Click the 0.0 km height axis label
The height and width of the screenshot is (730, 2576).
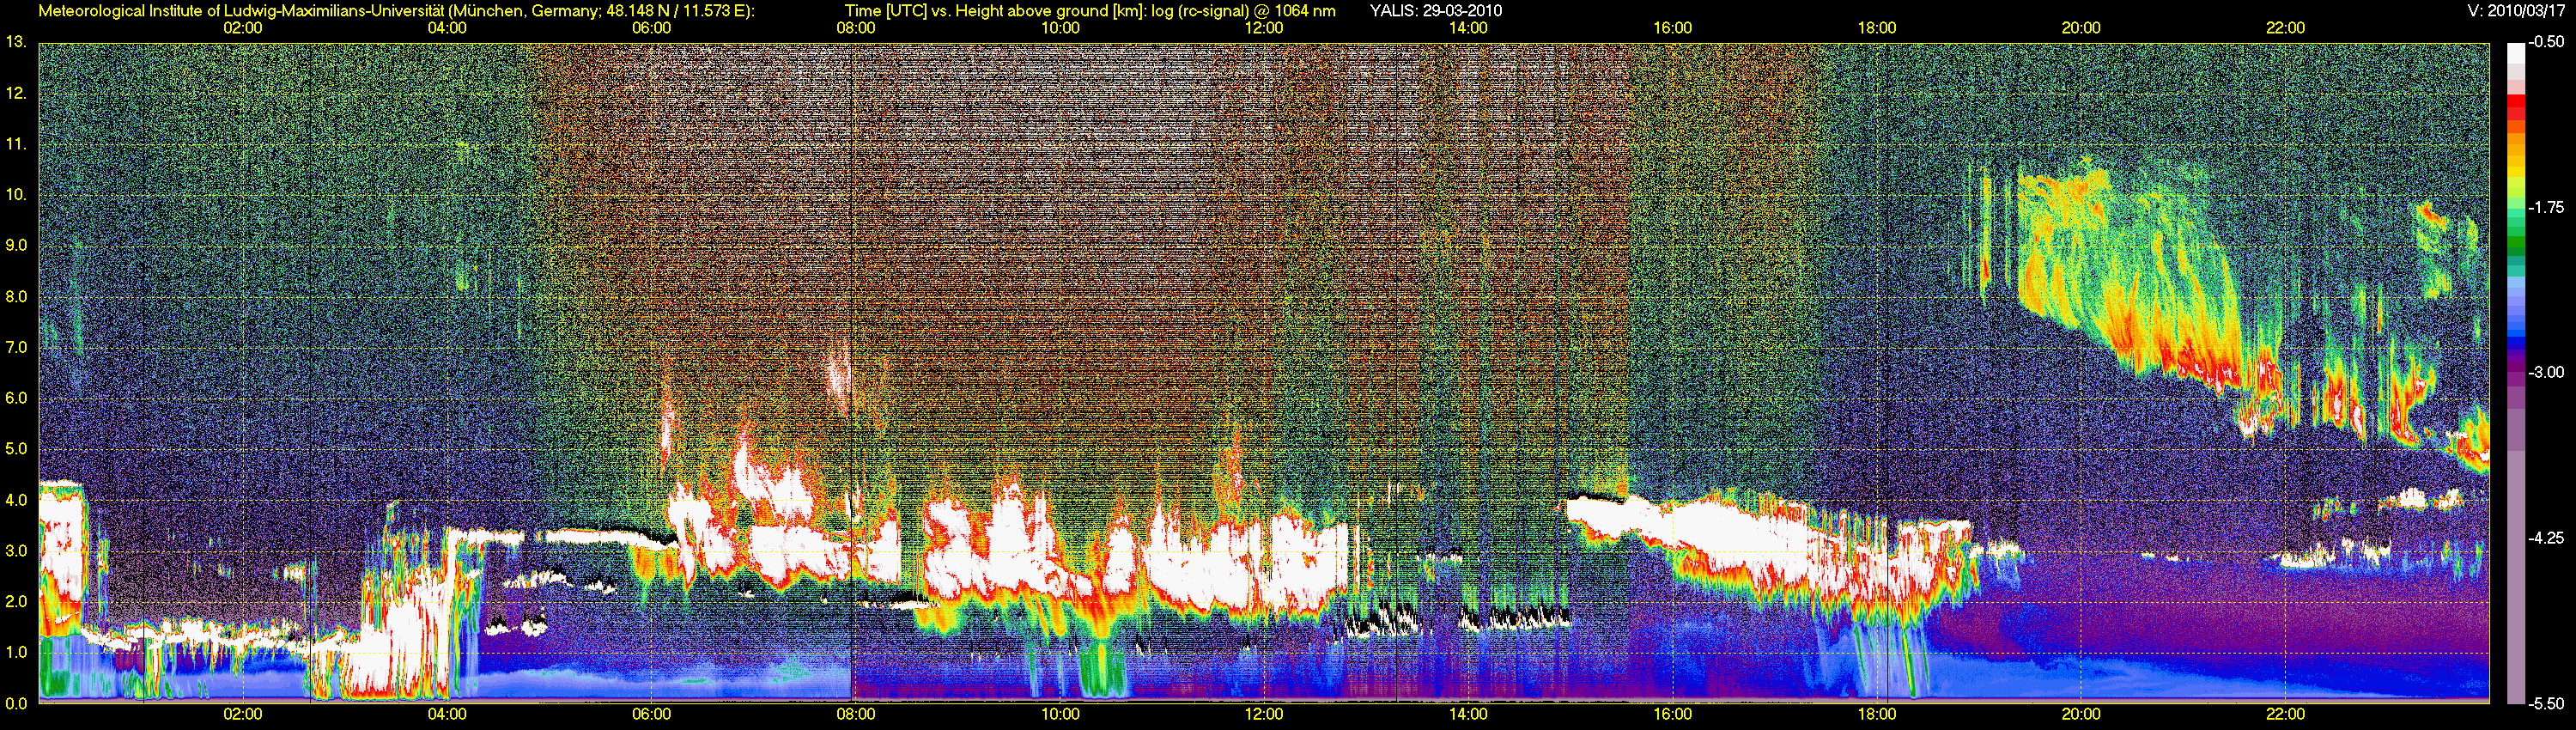(16, 703)
